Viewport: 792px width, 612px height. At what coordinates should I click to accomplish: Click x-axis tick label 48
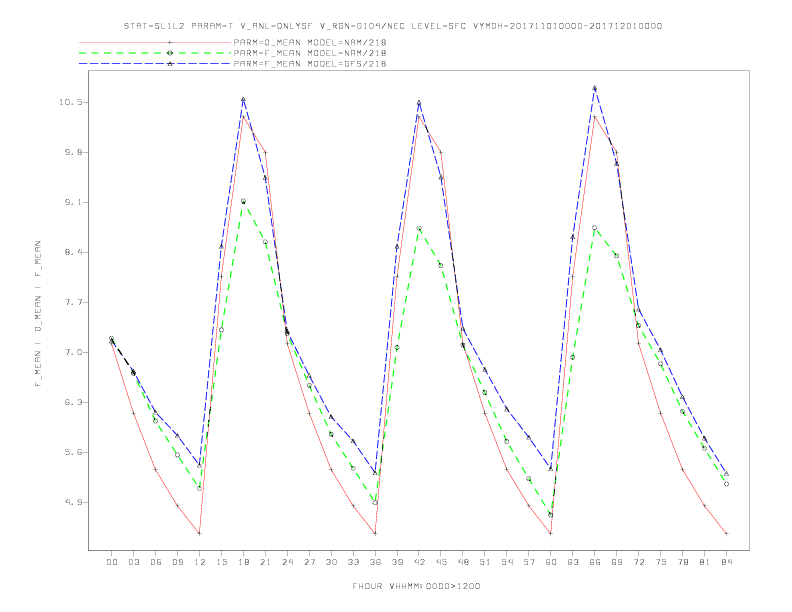(x=463, y=562)
